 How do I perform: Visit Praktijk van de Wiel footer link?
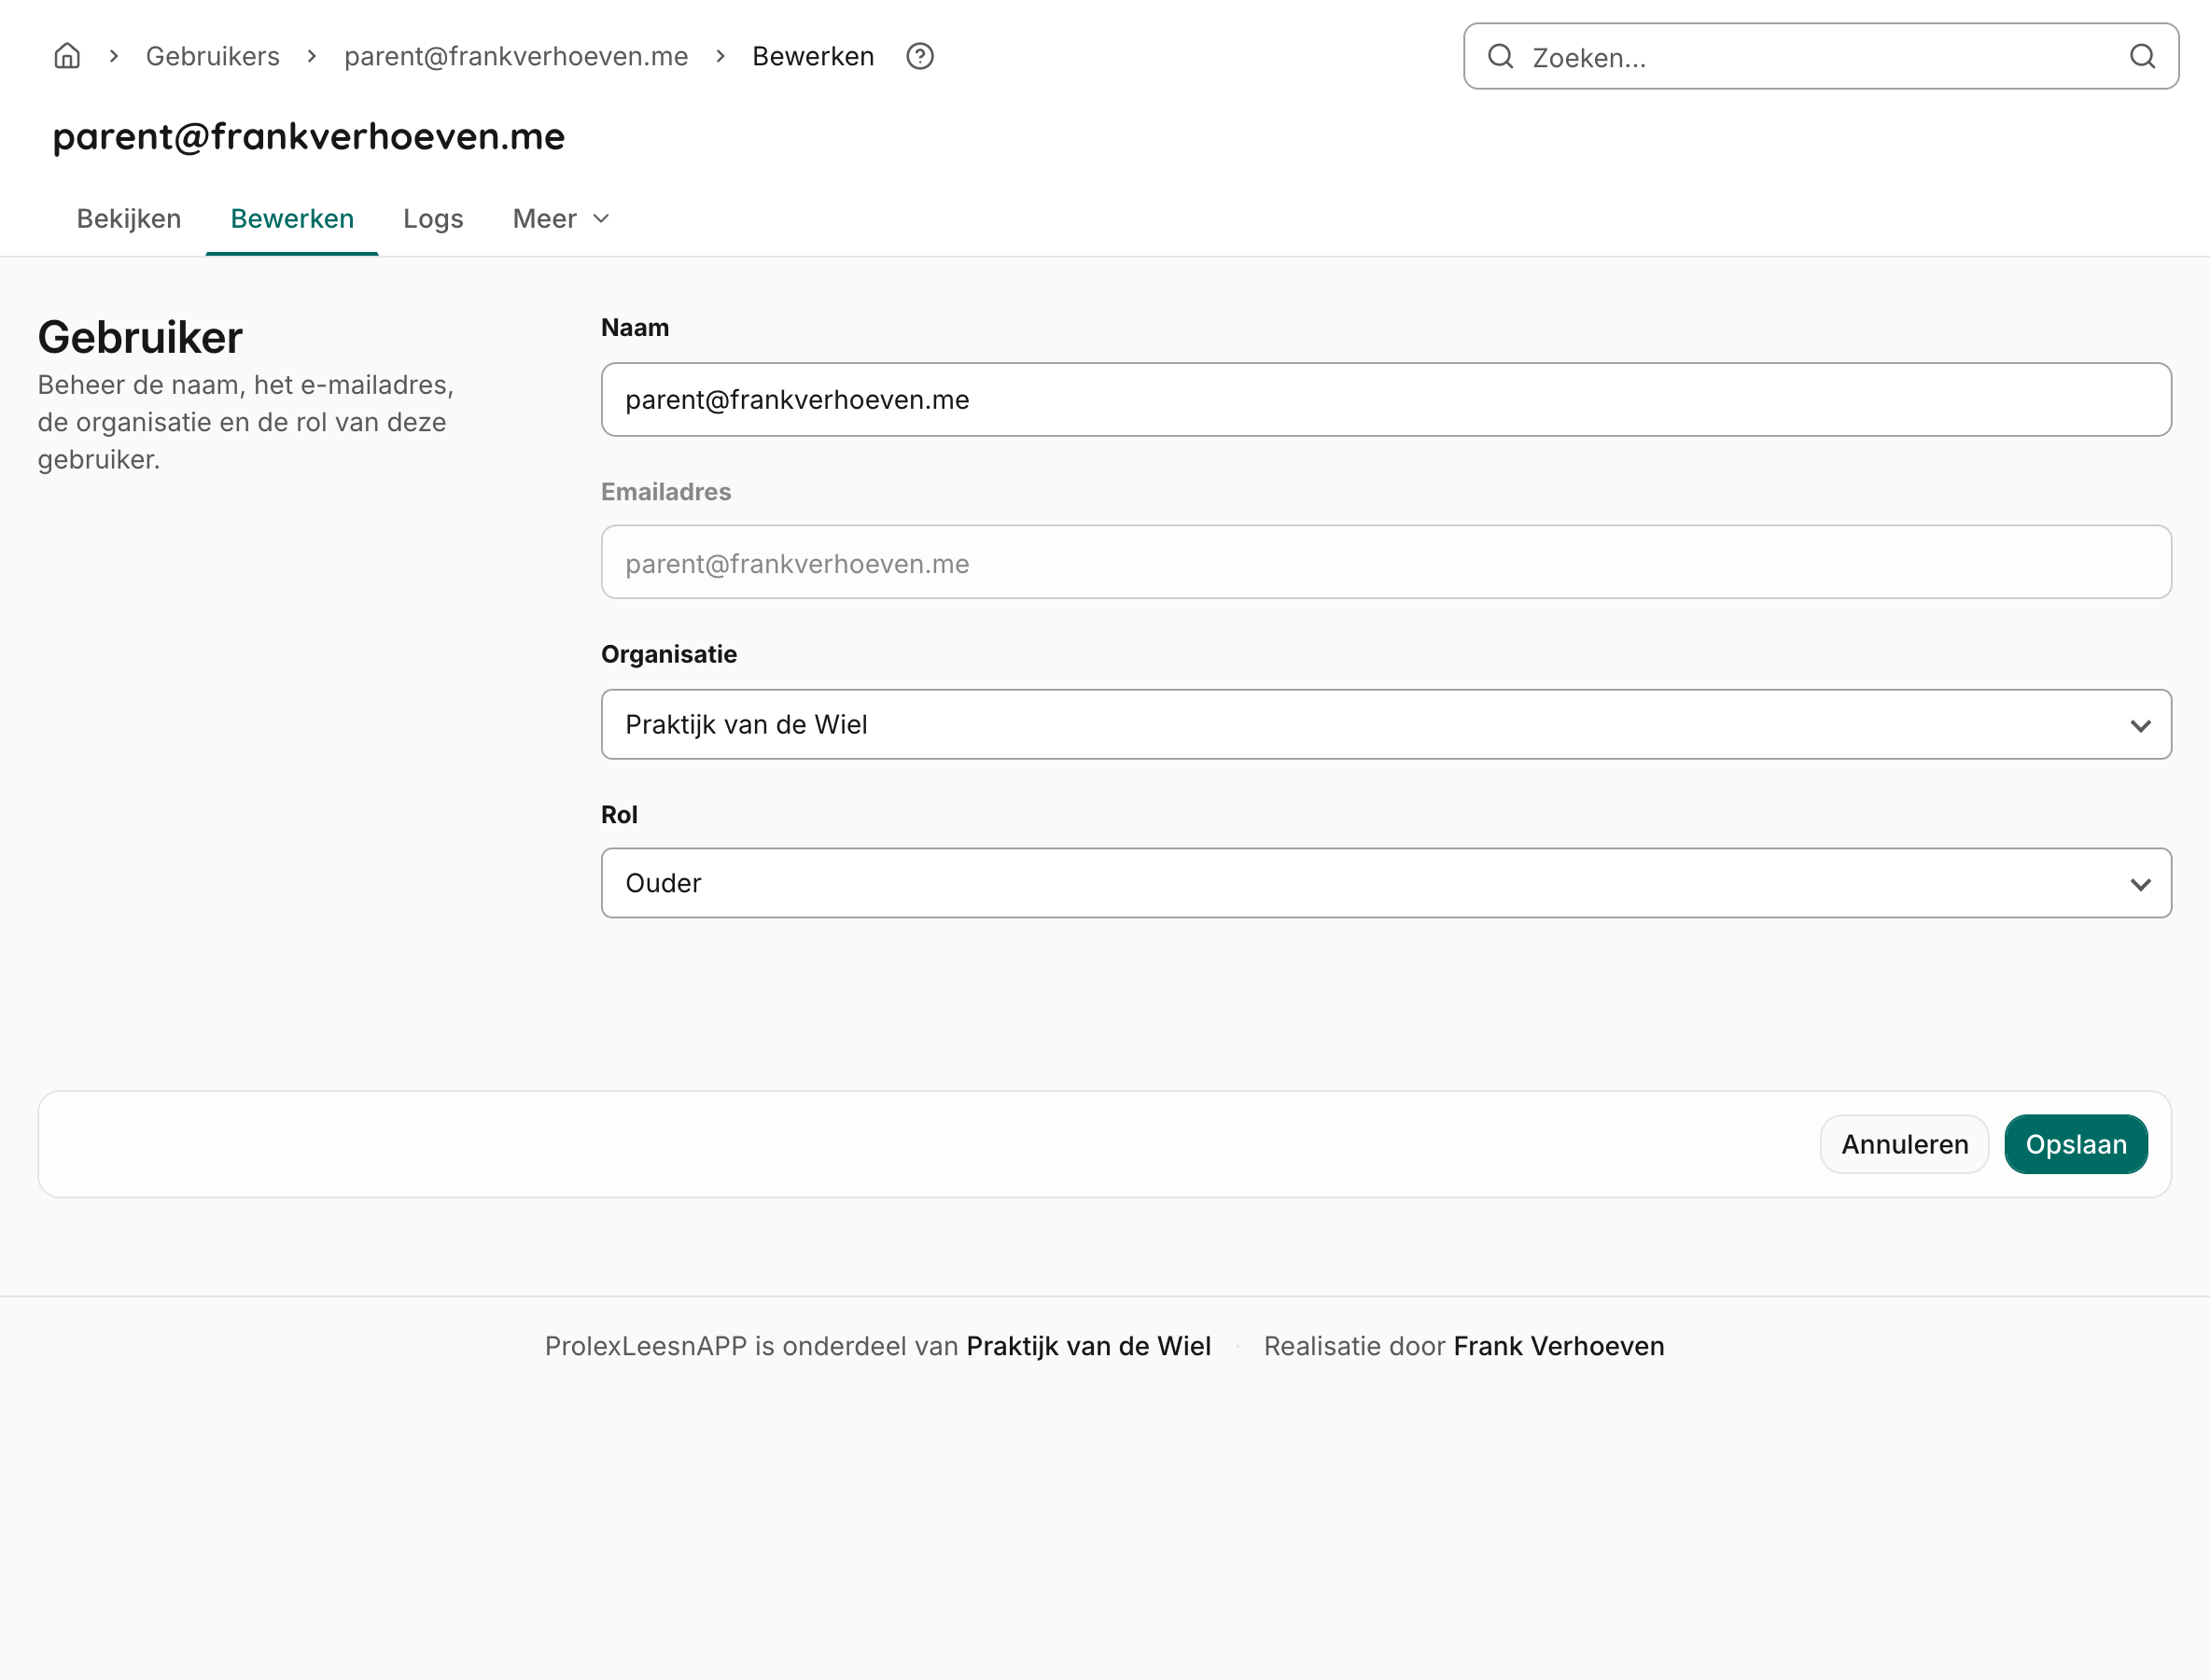[x=1088, y=1346]
